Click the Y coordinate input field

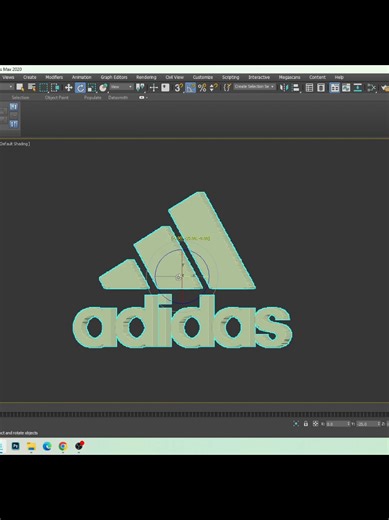point(368,424)
